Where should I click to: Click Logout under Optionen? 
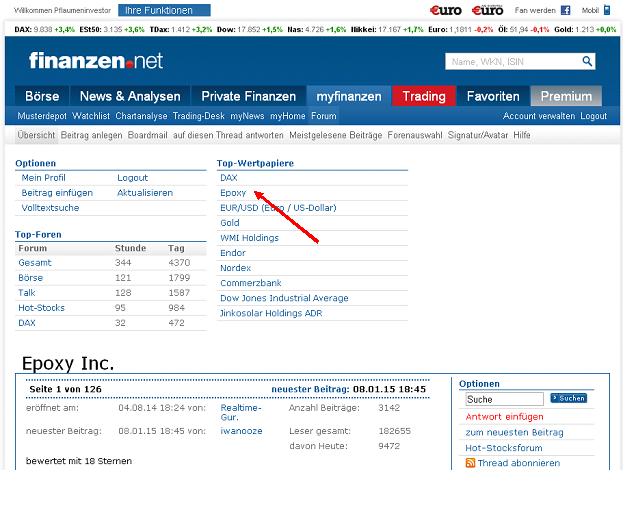(132, 178)
